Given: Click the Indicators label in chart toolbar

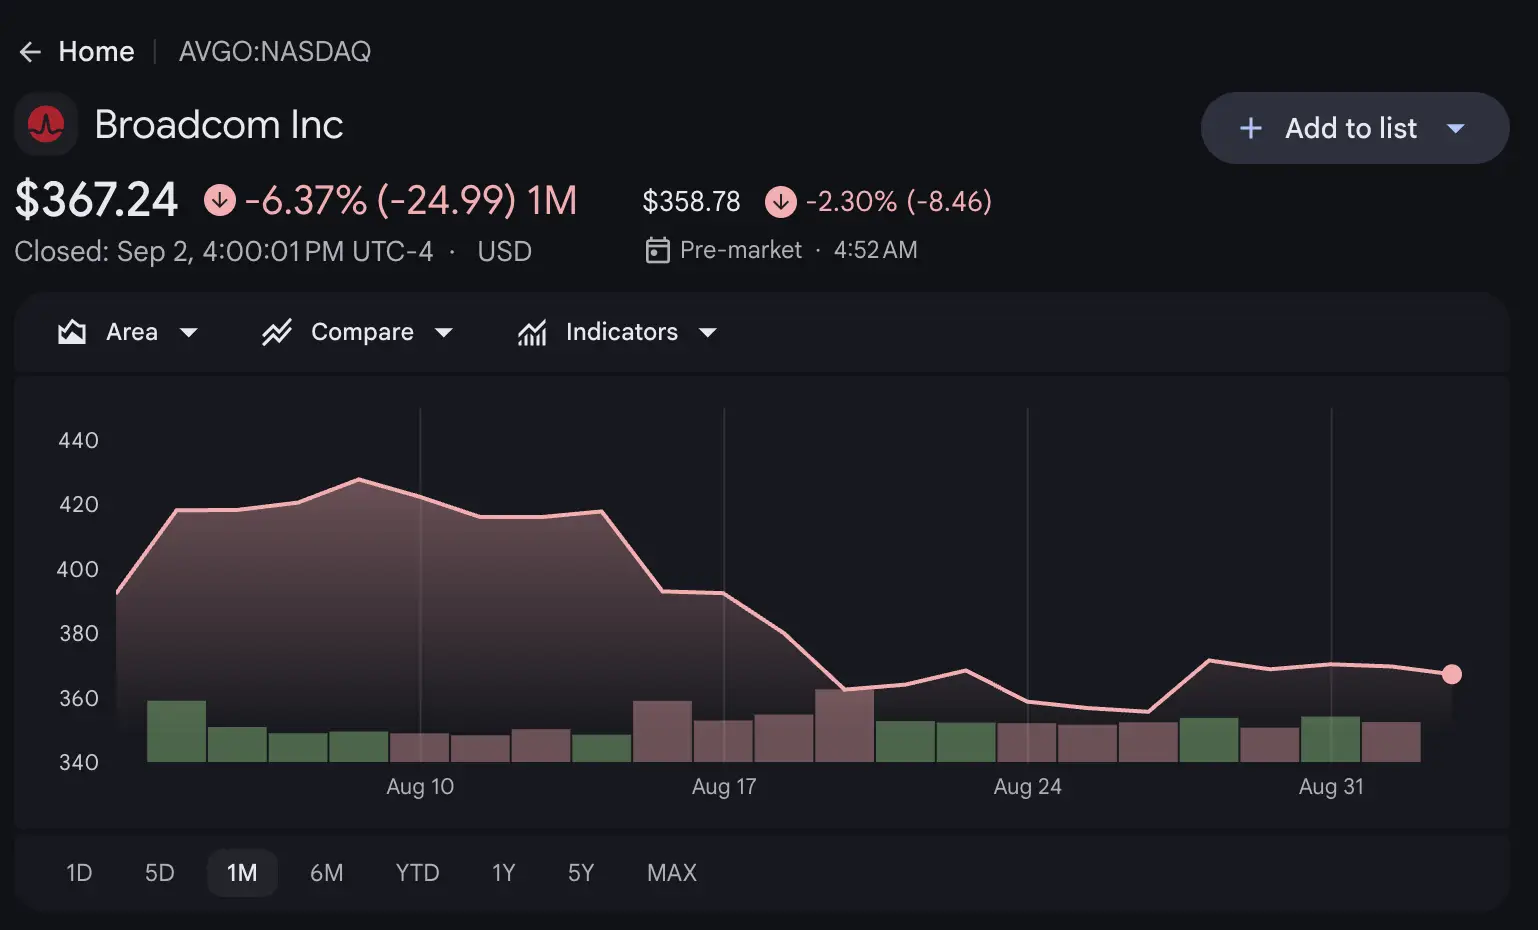Looking at the screenshot, I should pyautogui.click(x=622, y=332).
